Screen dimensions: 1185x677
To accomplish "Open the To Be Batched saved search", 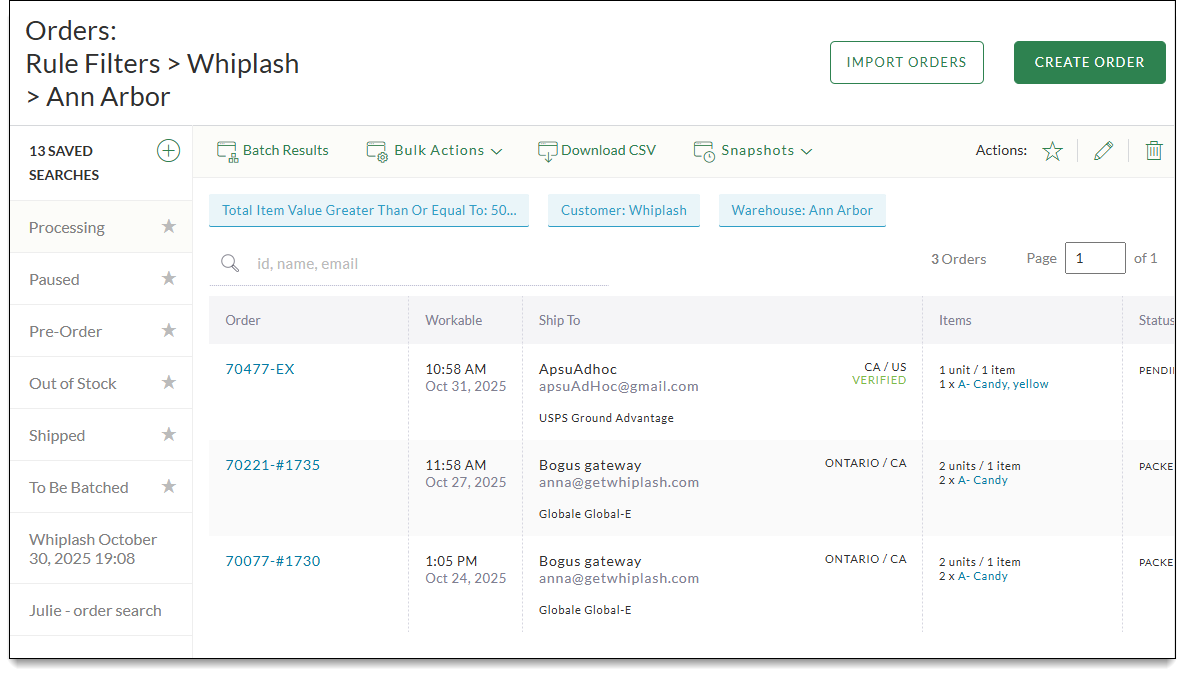I will pyautogui.click(x=79, y=488).
